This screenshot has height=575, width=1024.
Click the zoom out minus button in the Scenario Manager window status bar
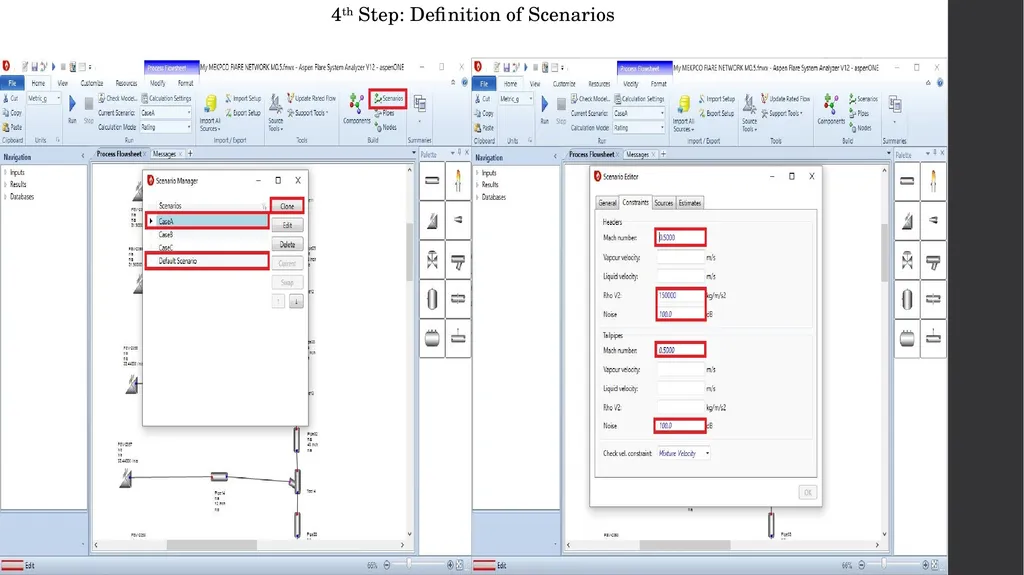(387, 565)
